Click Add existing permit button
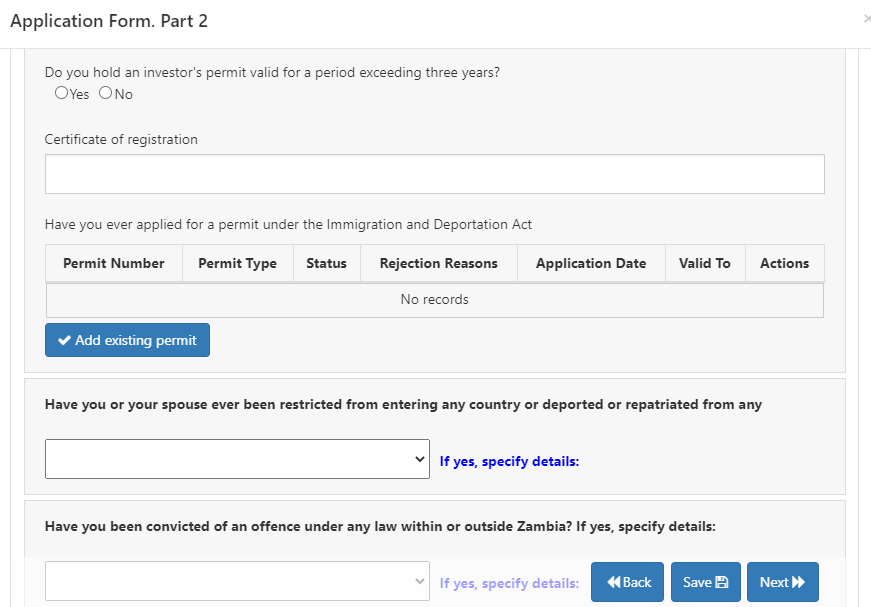Screen dimensions: 871x607 point(127,340)
